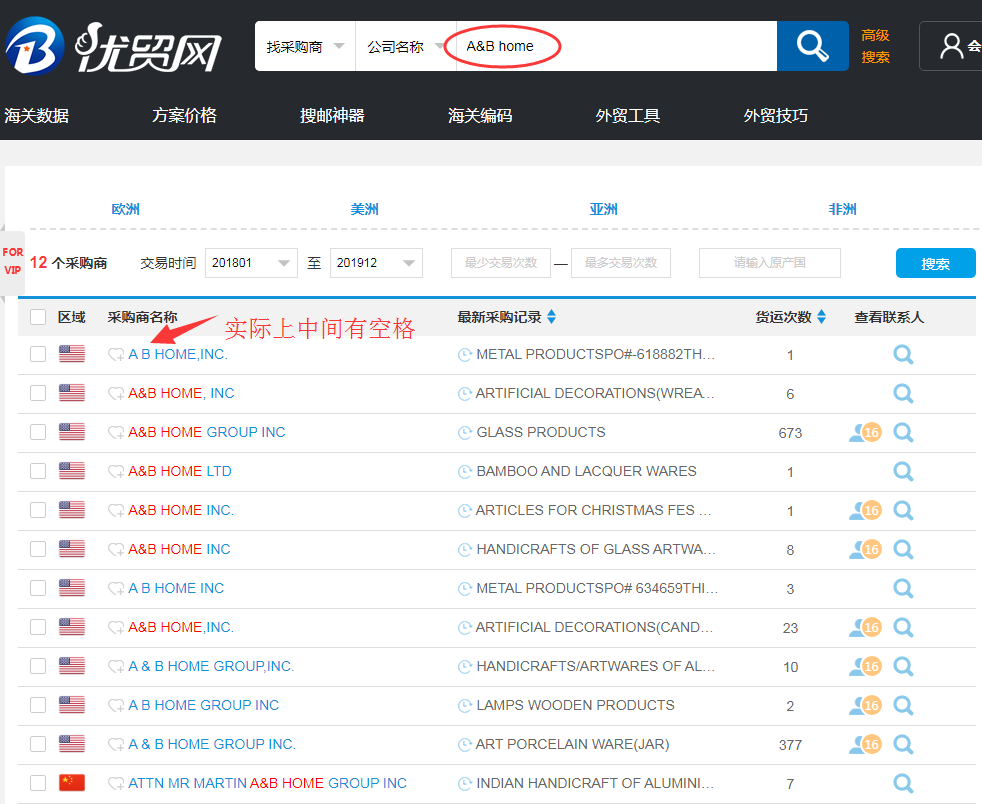
Task: Check the box for ATTN MR MARTIN row
Action: point(38,783)
